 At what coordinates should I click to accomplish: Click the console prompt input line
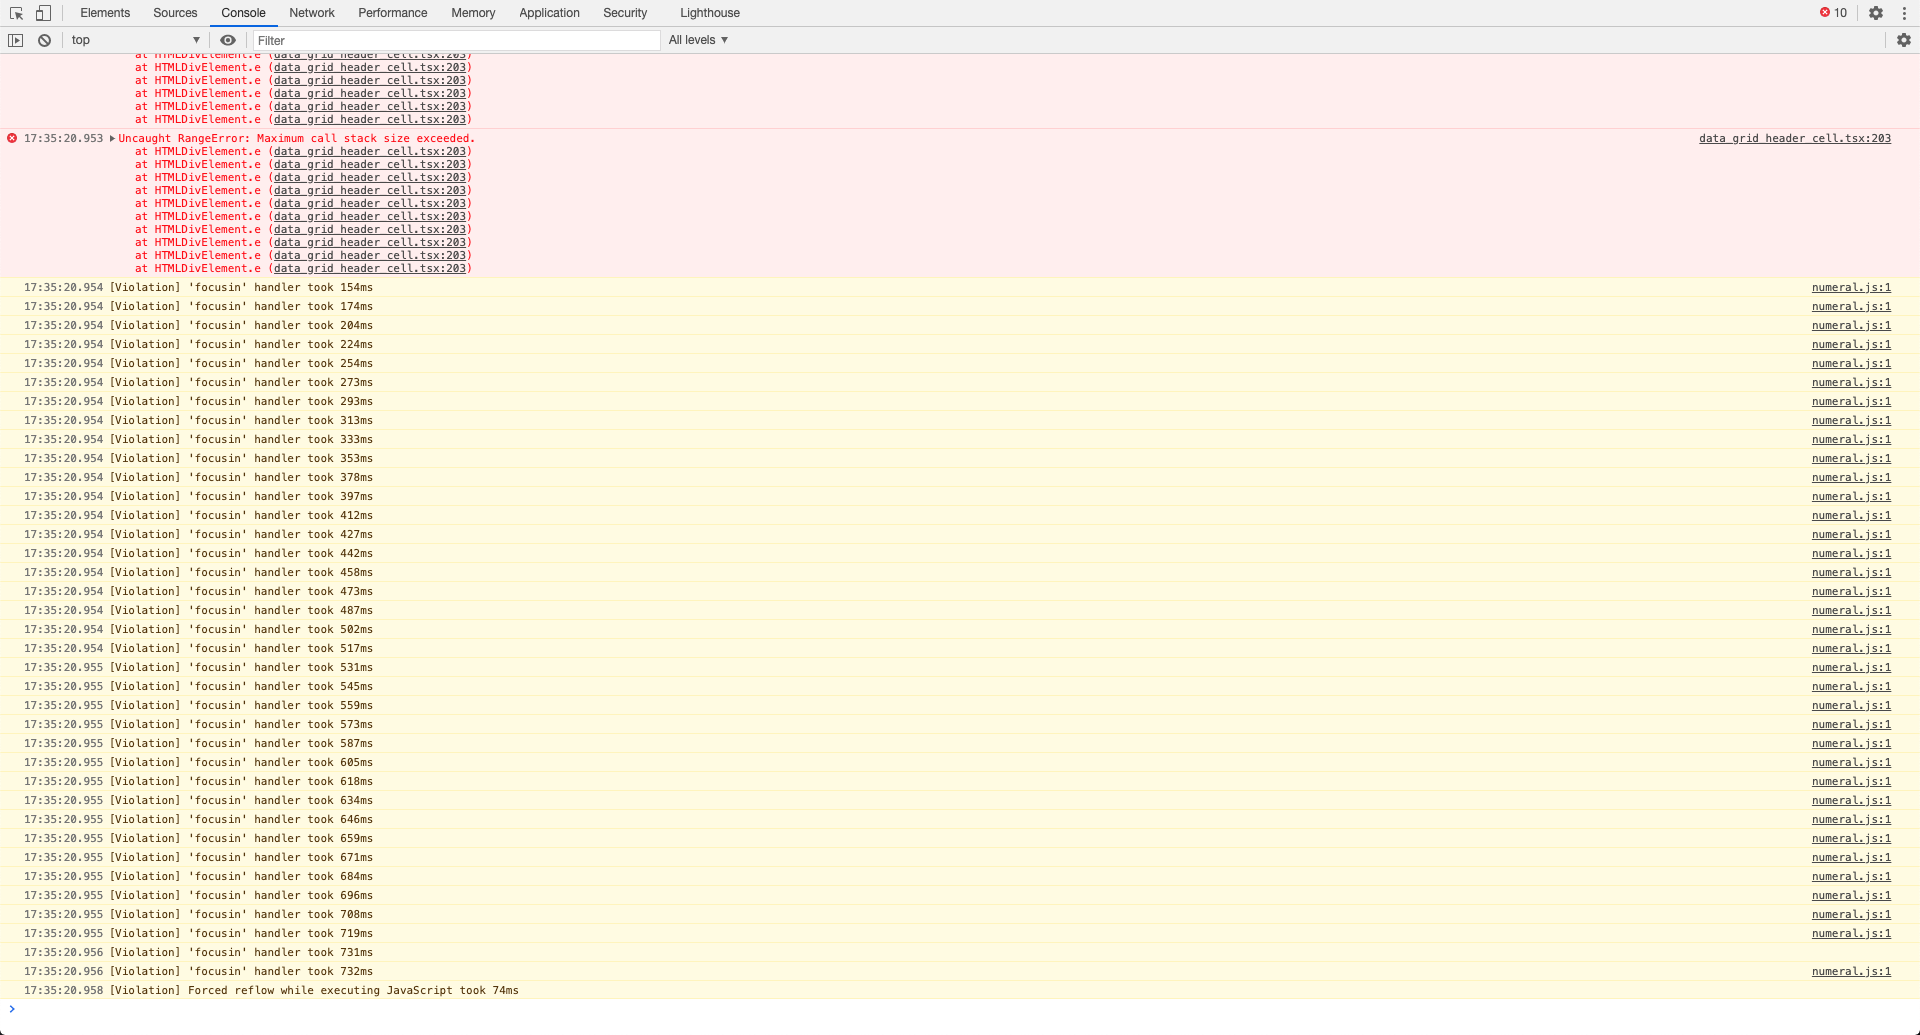coord(960,1009)
